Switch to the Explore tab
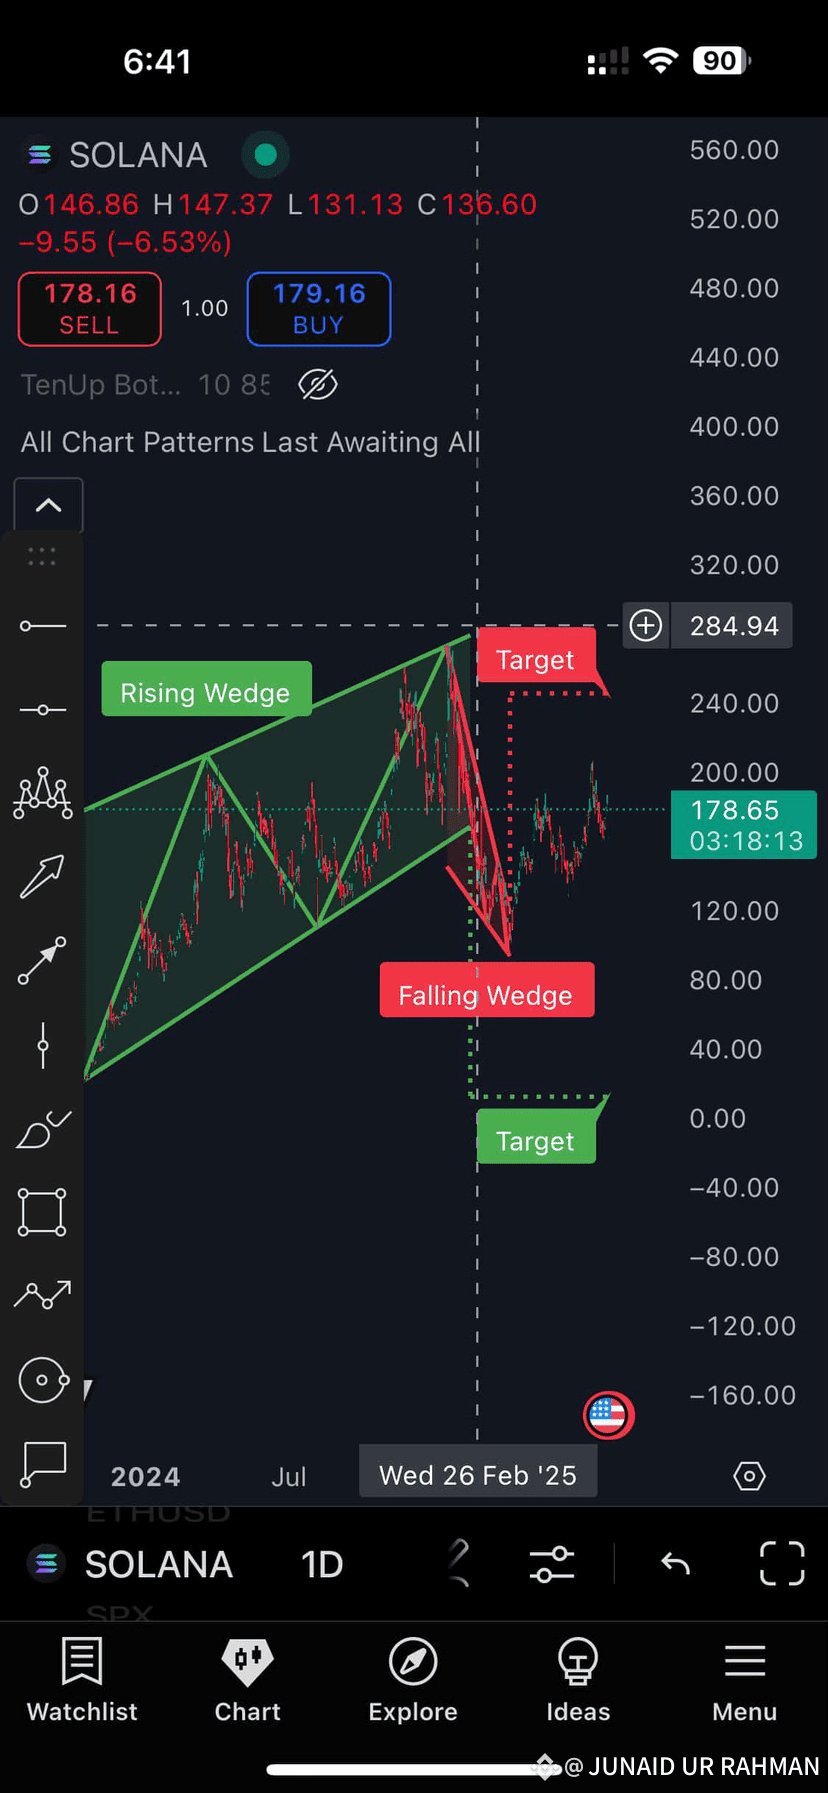 [413, 1681]
